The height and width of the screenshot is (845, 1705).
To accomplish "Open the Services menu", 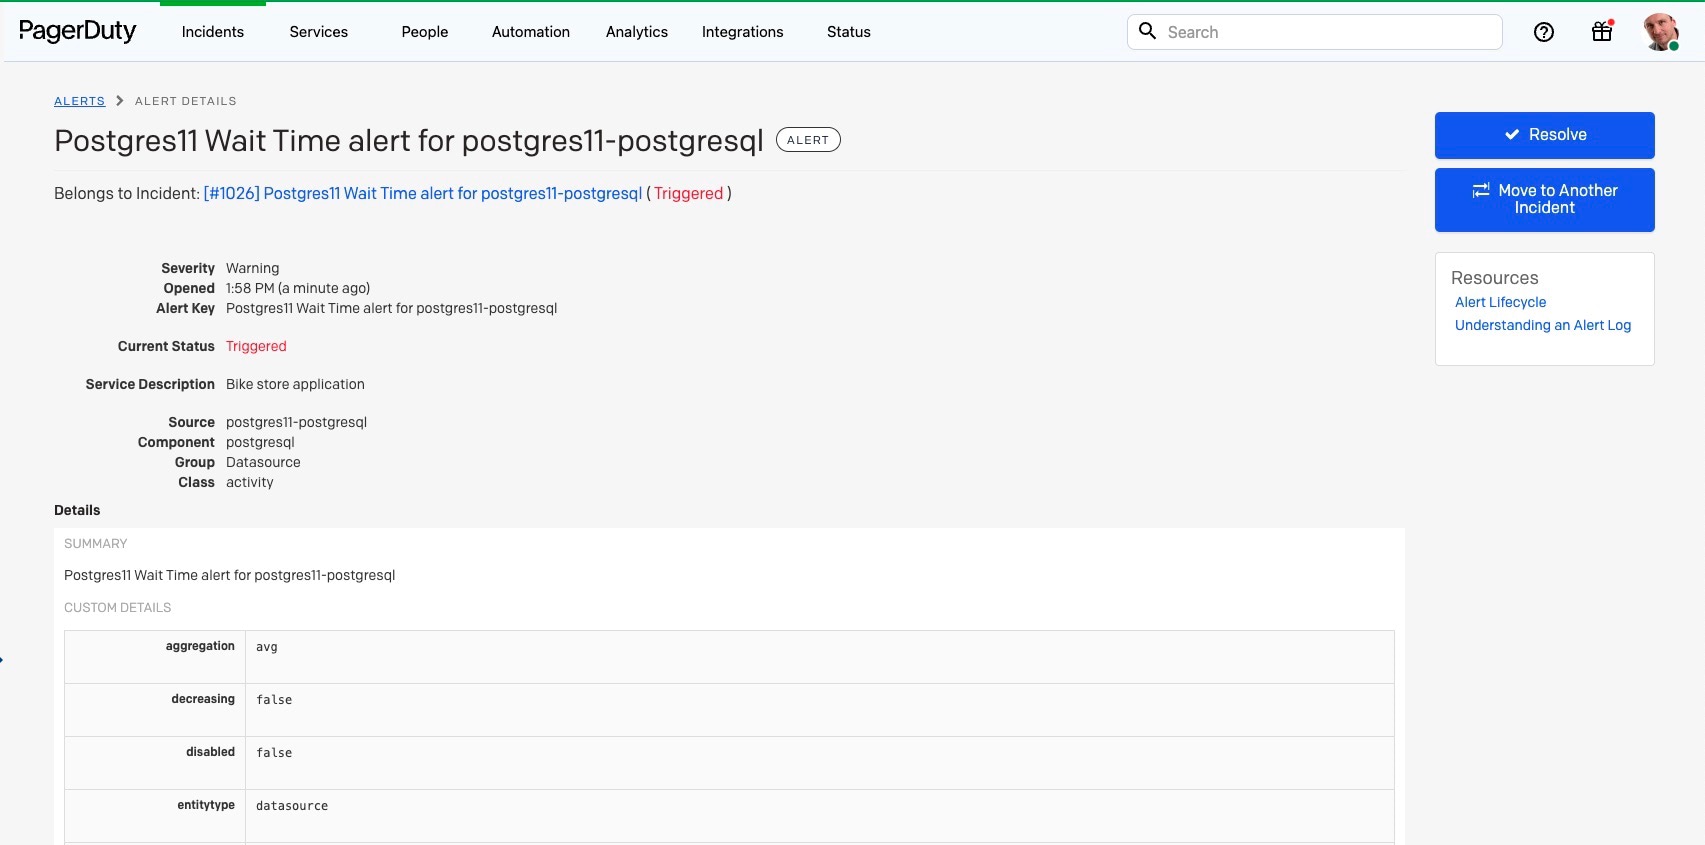I will 319,32.
